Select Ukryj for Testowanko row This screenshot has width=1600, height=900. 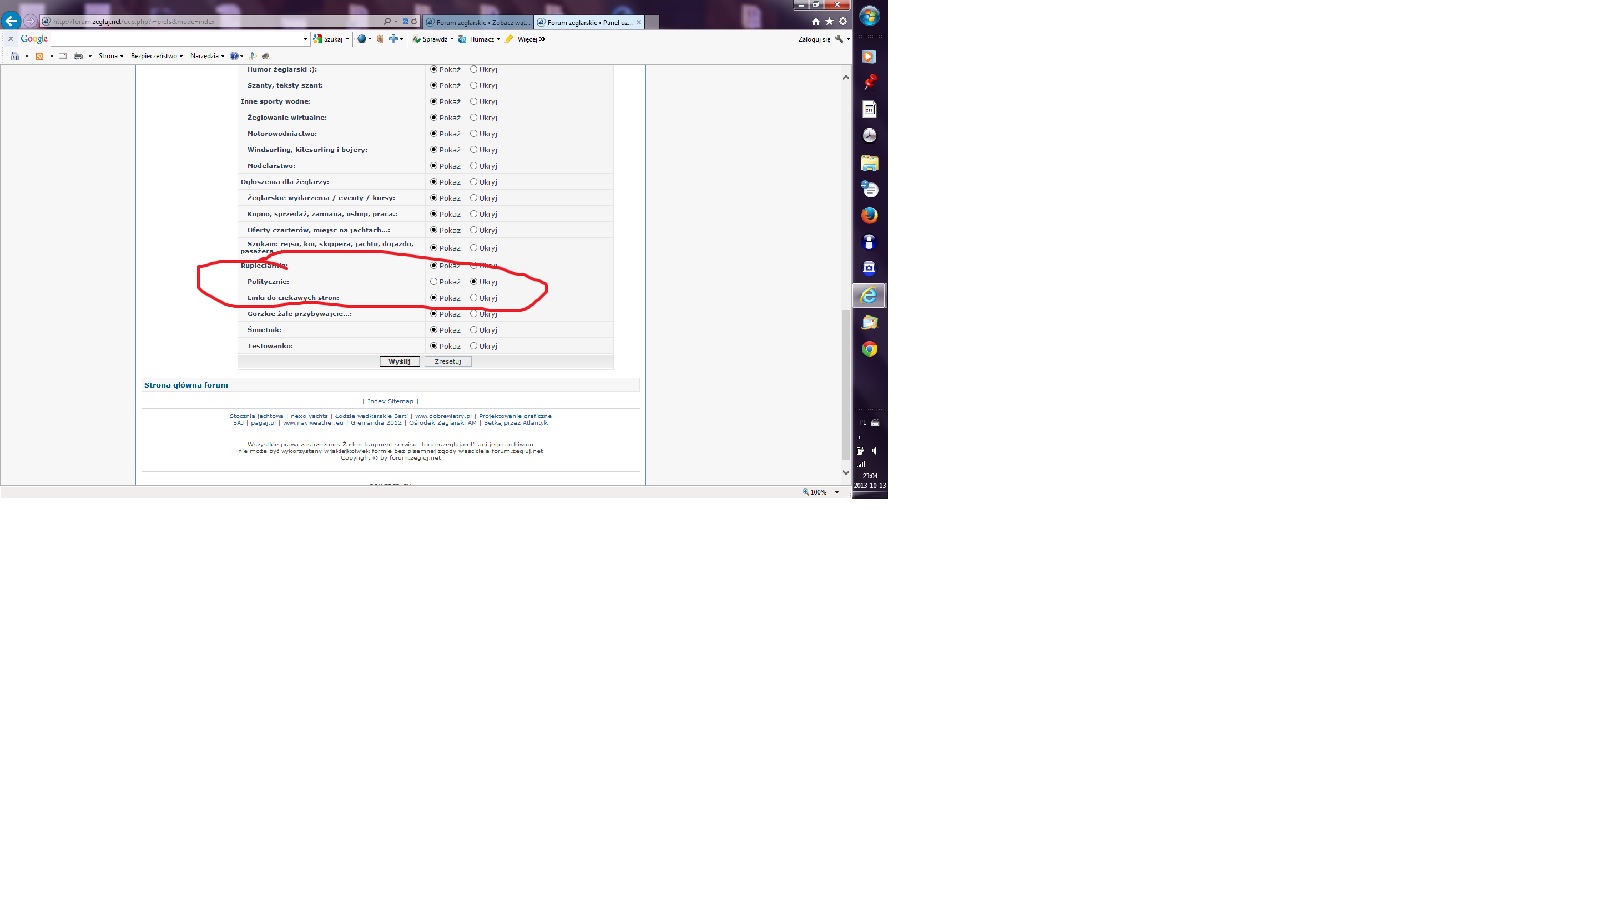pos(474,346)
